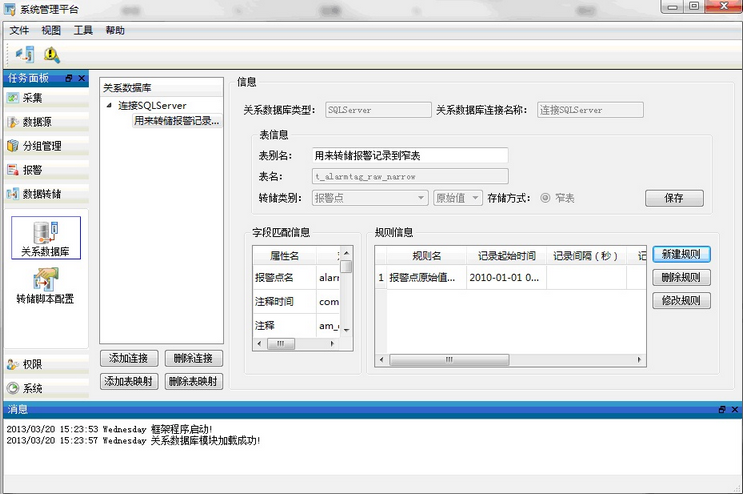Click the 添加表映射 button
Viewport: 743px width, 494px height.
128,381
